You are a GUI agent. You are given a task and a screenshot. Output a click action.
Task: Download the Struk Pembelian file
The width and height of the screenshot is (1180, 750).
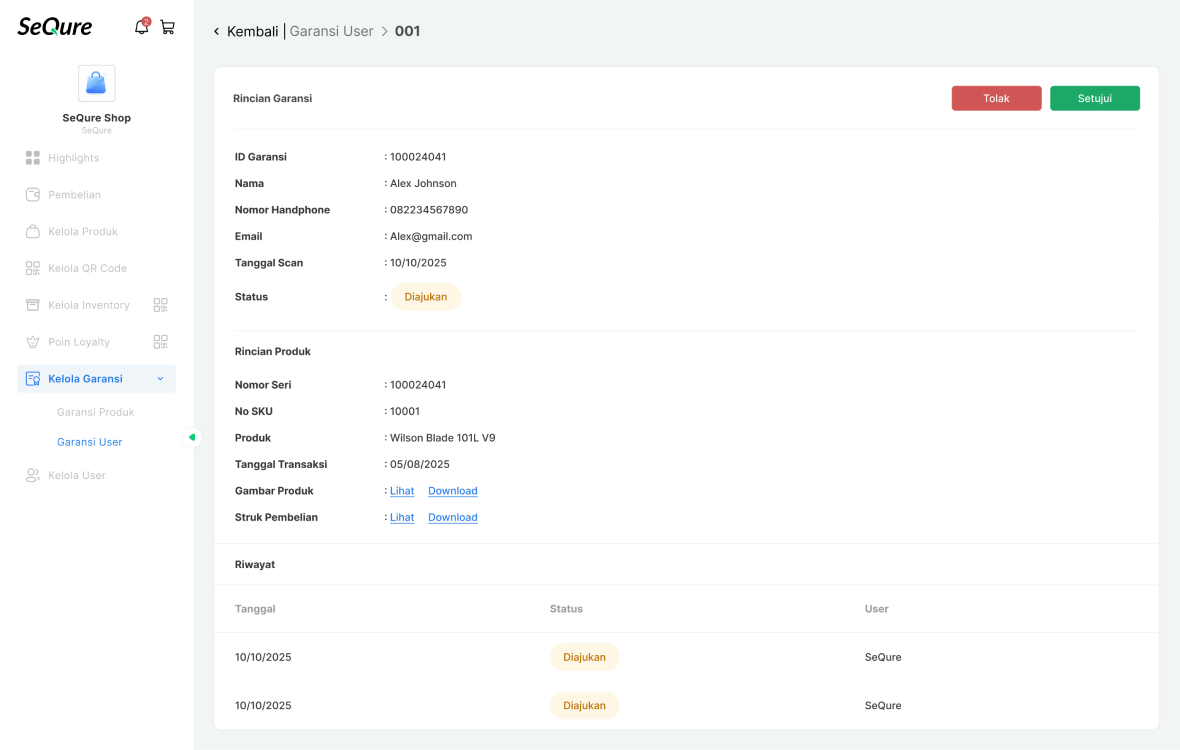pos(452,518)
